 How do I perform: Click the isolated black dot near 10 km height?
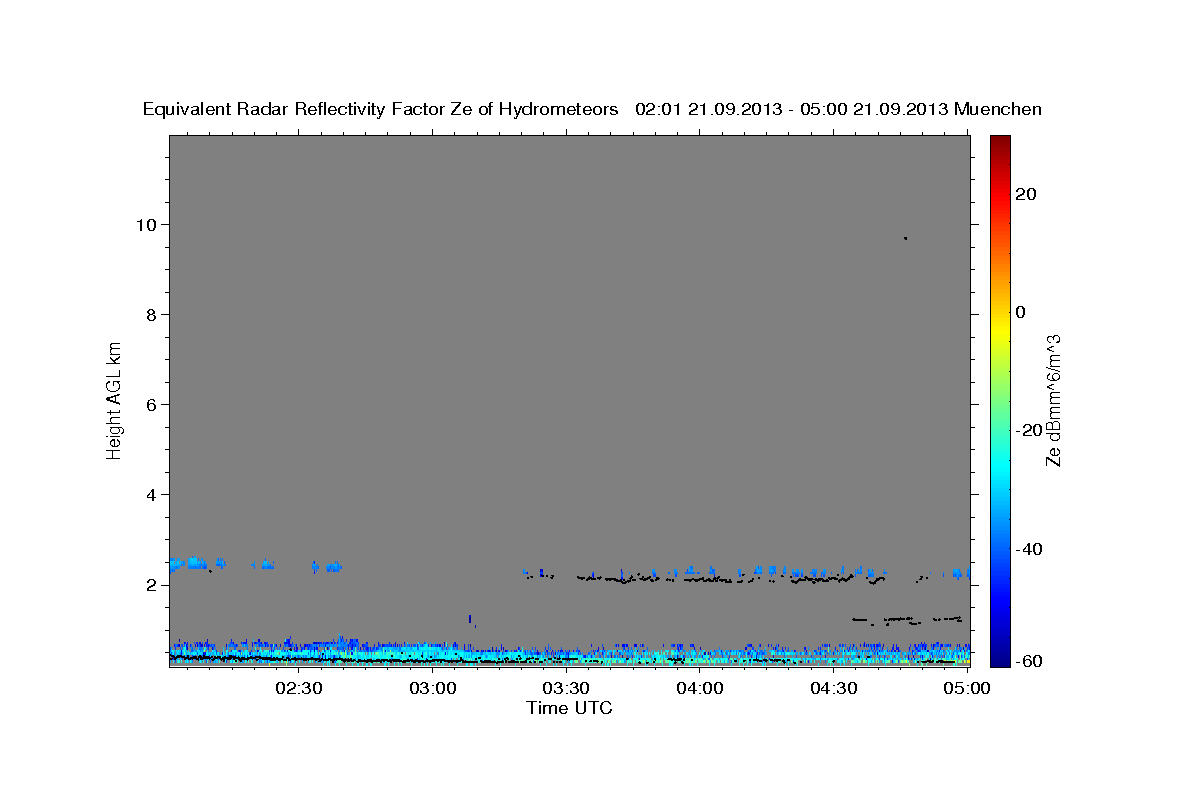tap(905, 238)
